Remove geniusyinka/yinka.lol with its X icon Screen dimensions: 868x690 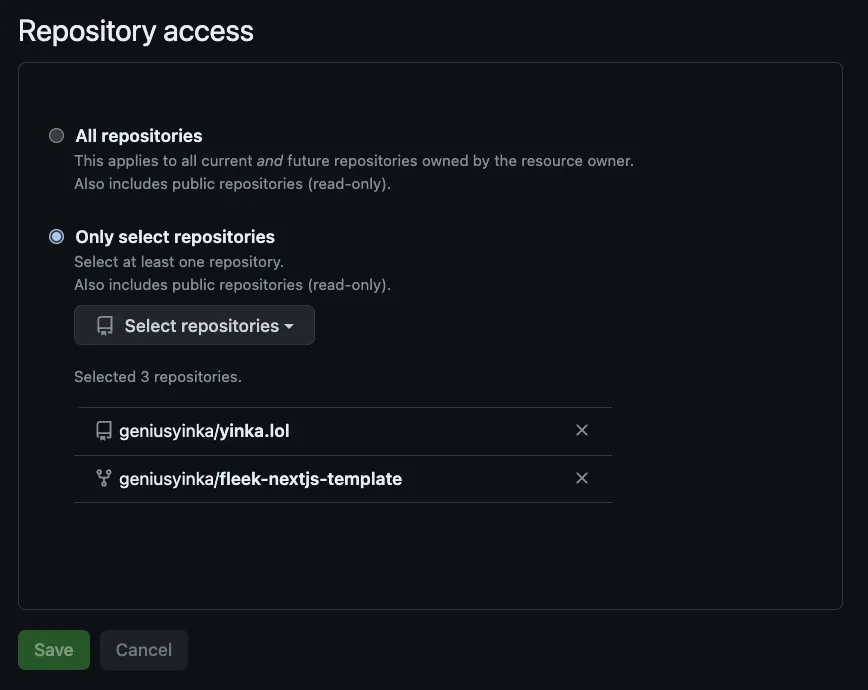tap(582, 431)
